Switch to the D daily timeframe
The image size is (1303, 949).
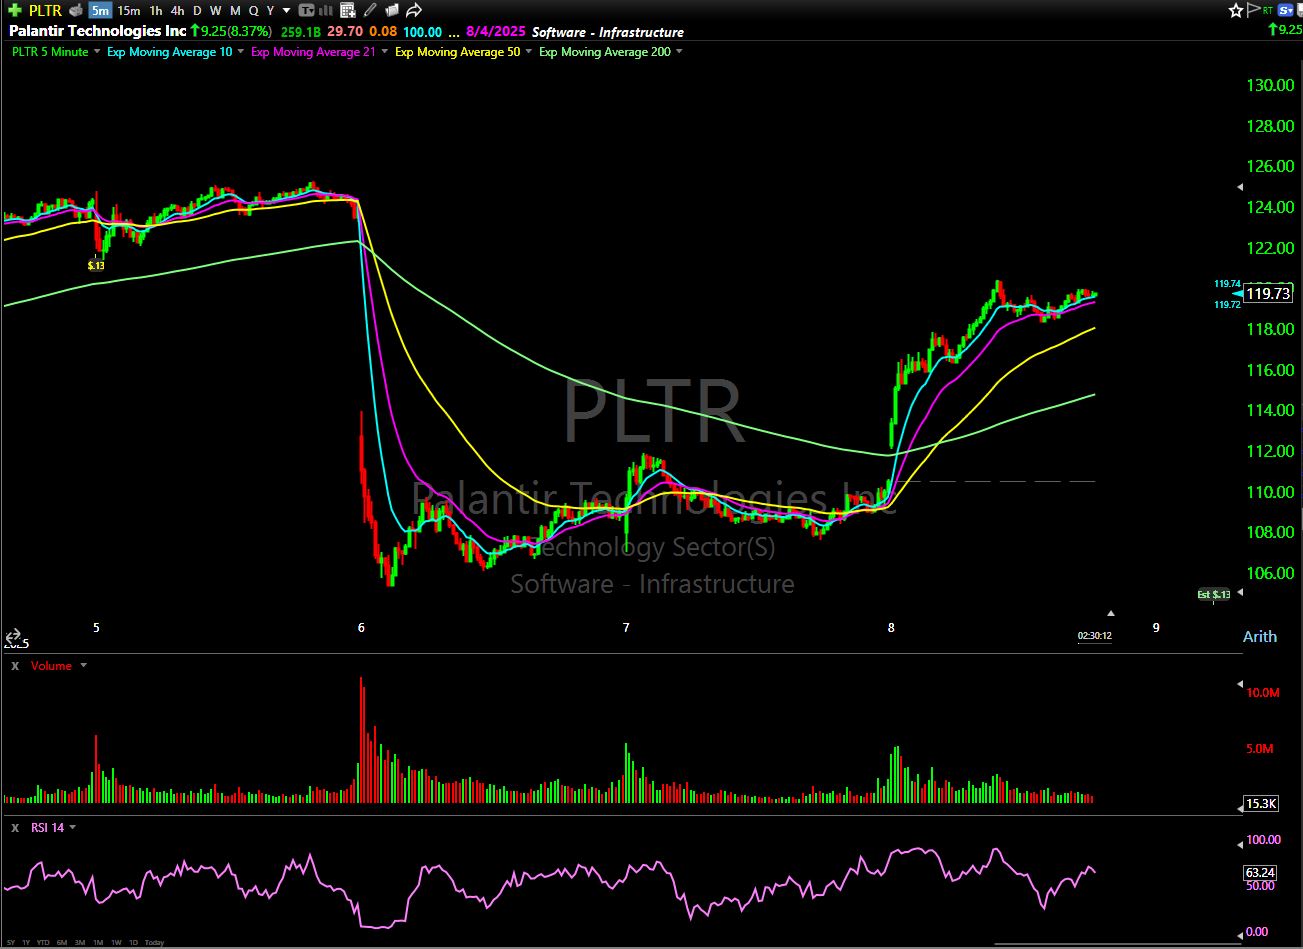click(197, 10)
